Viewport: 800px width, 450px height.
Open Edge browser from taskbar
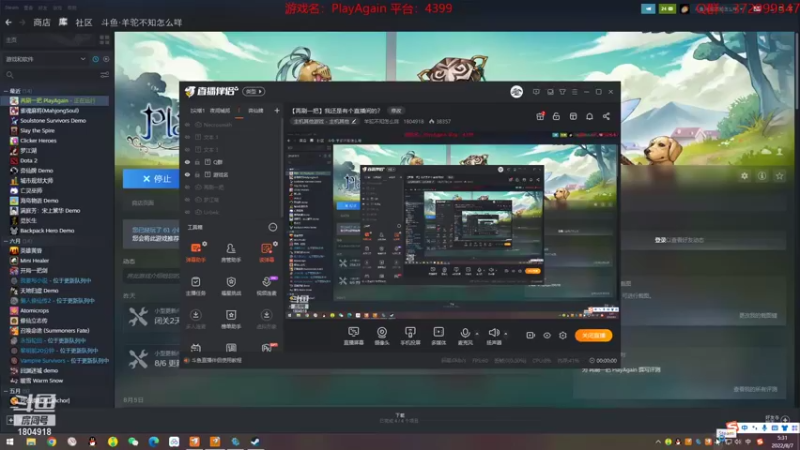154,442
